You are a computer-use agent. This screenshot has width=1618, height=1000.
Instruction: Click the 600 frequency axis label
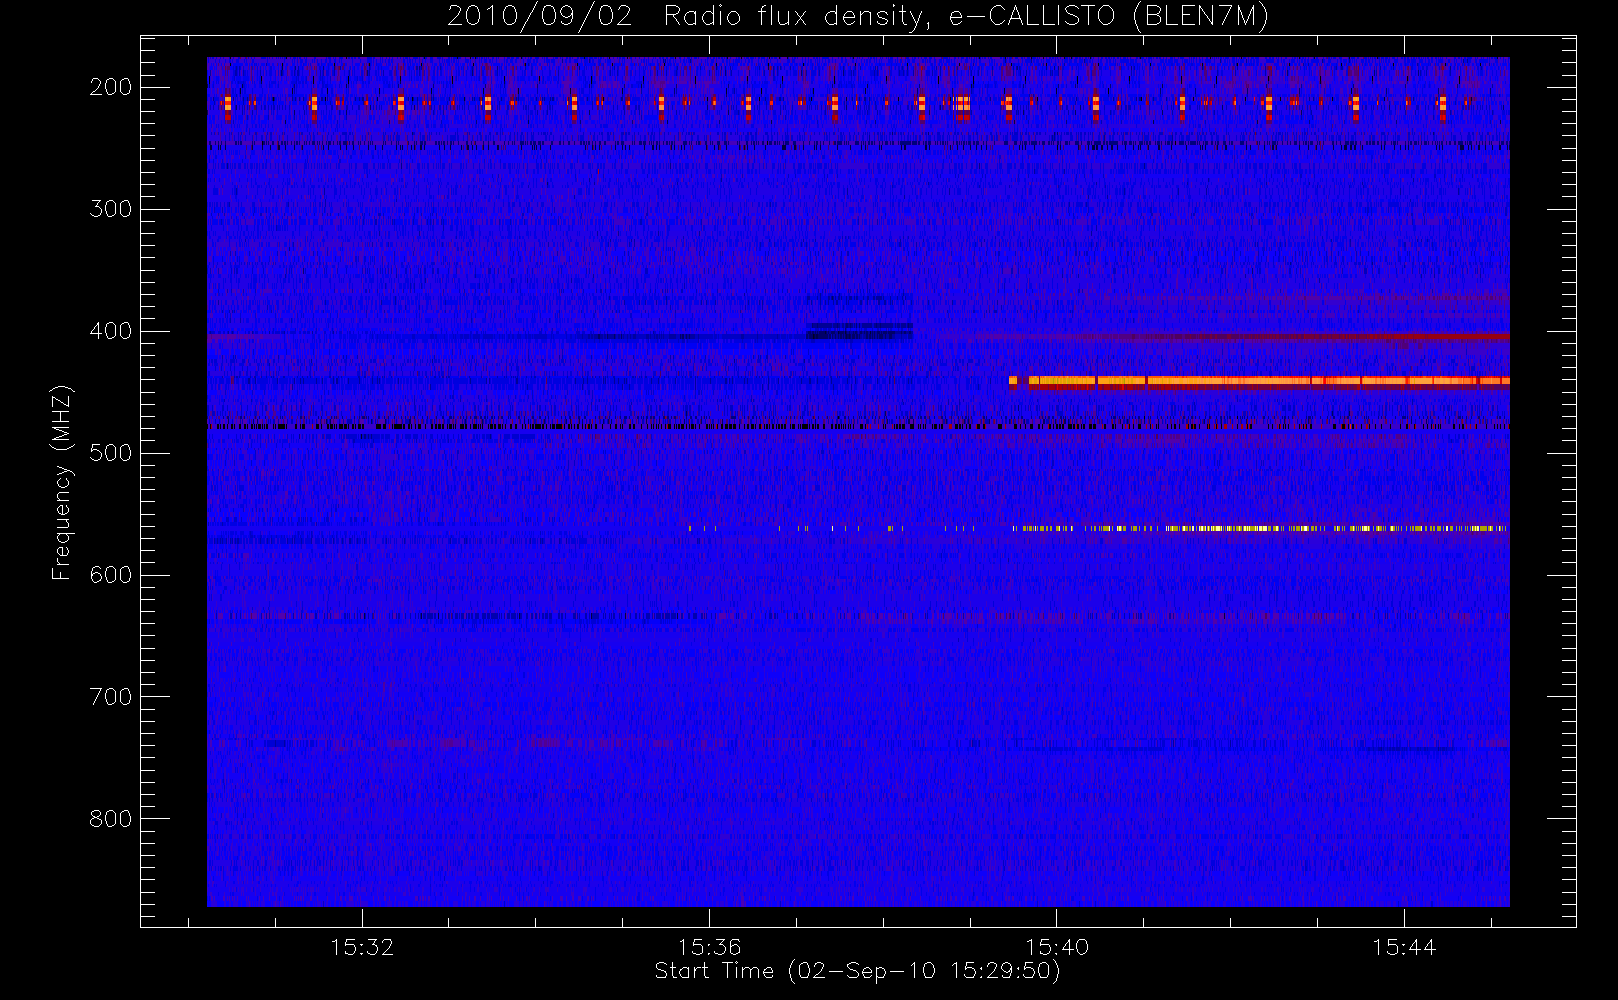(x=110, y=575)
